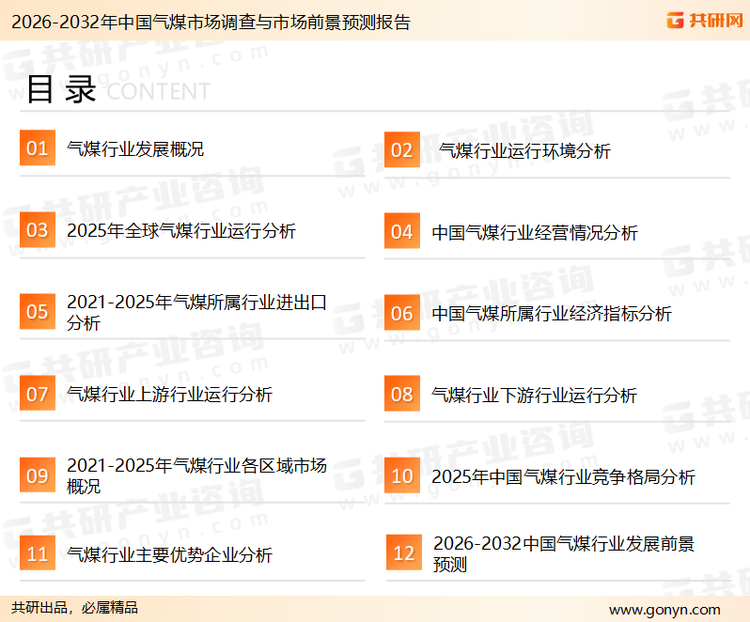Viewport: 750px width, 622px height.
Task: Open 气煤行业上游行业运行分析 section
Action: 169,395
